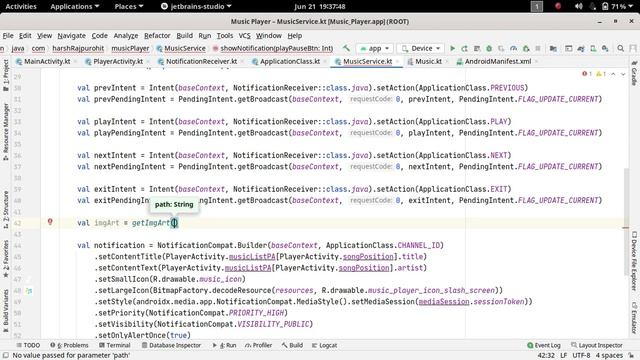This screenshot has height=360, width=640.
Task: Open the Gradle side panel
Action: [634, 73]
